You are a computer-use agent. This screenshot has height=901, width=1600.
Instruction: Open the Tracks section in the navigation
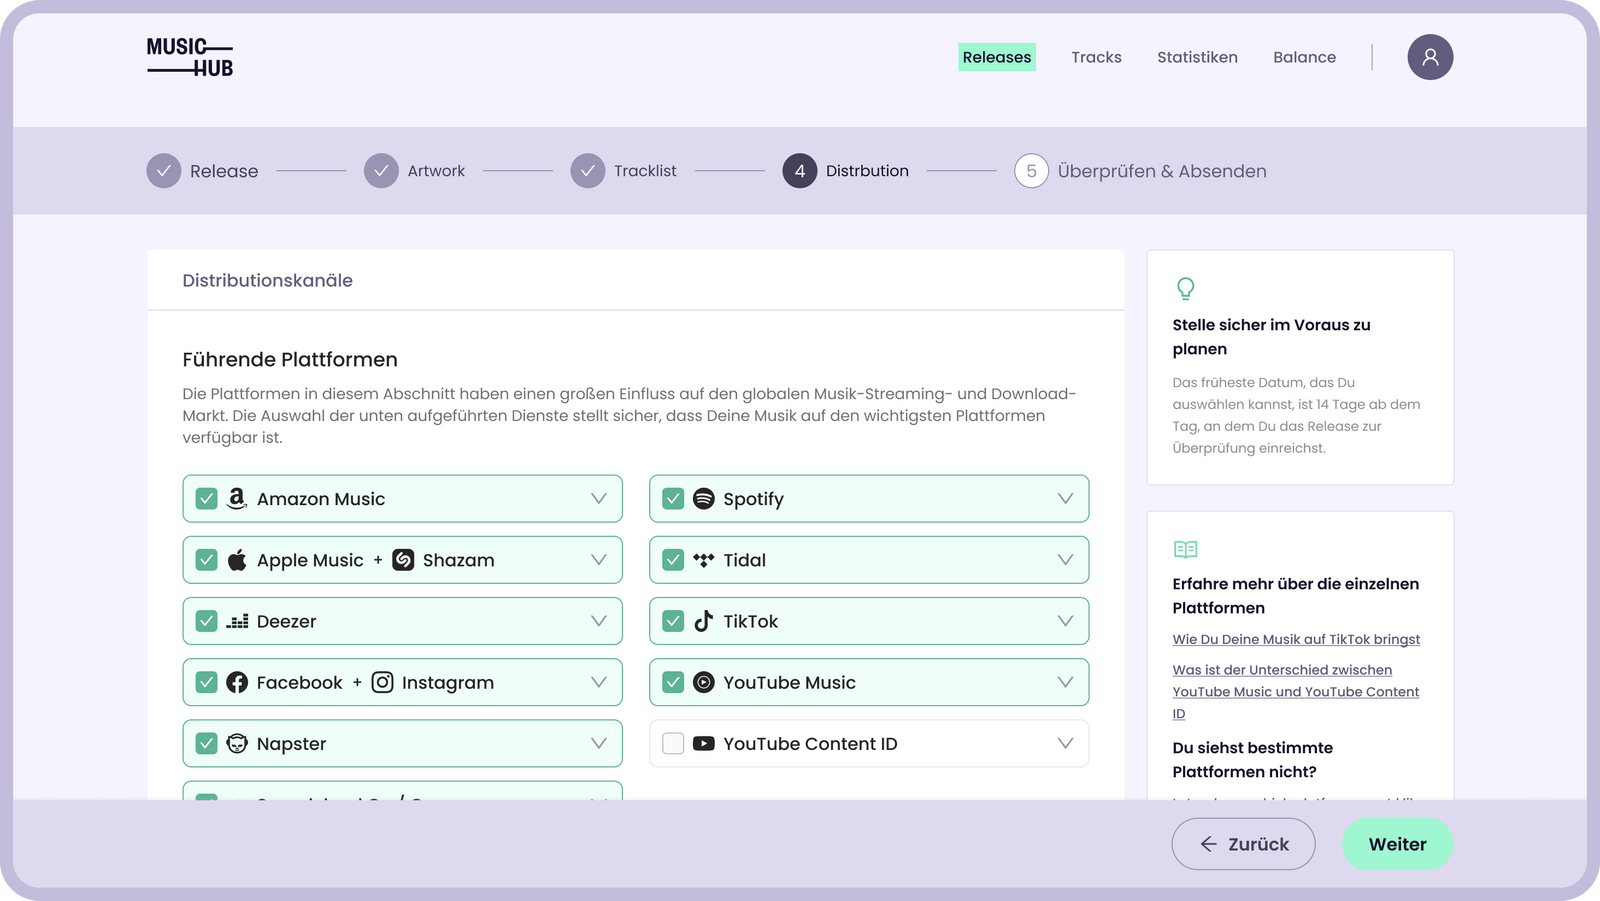tap(1096, 57)
